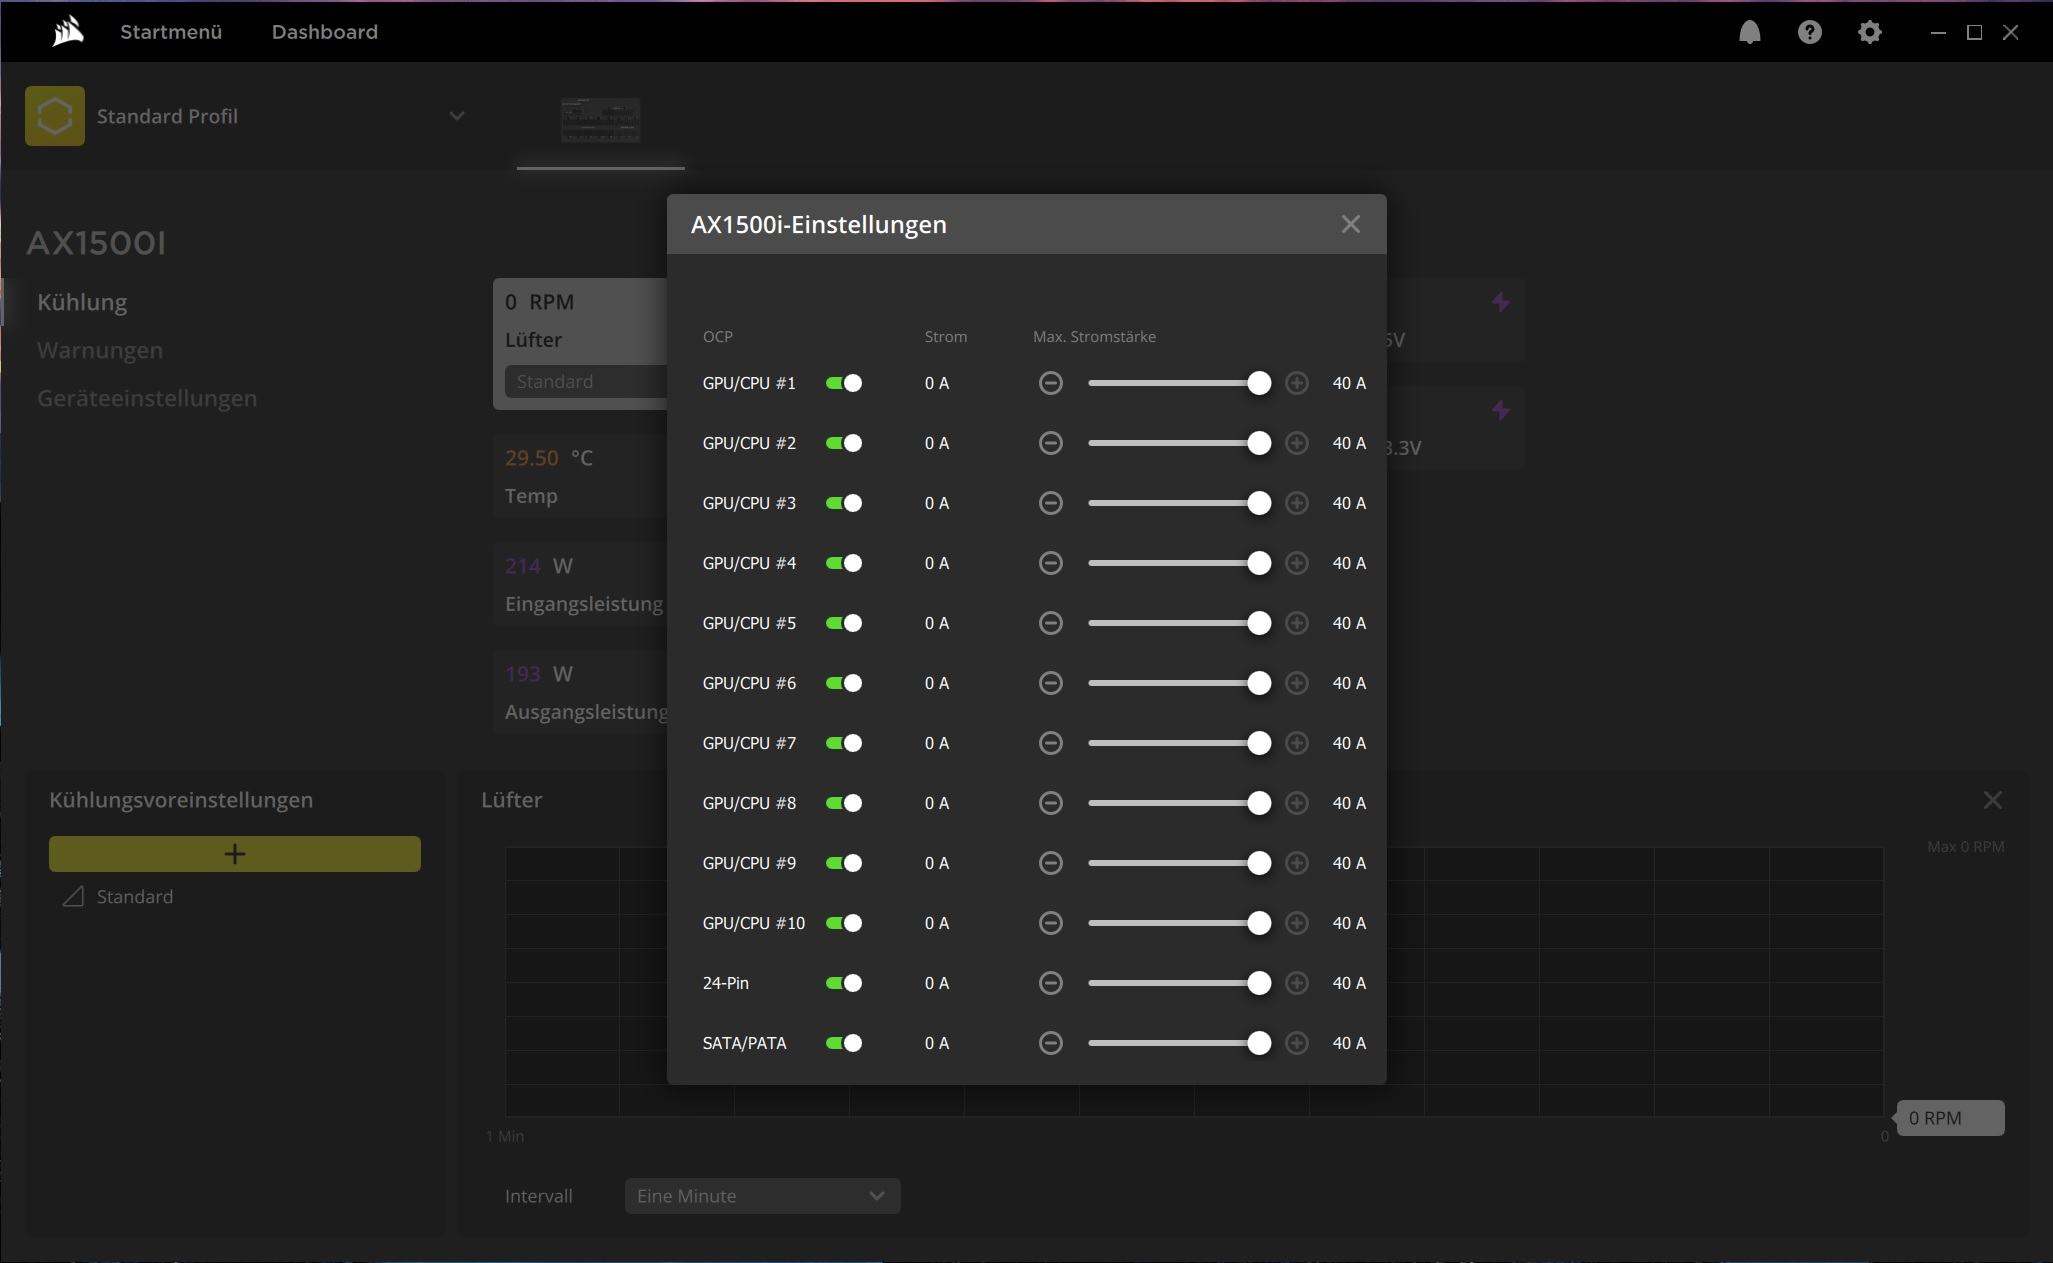Toggle OCP for SATA/PATA
Screen dimensions: 2053x1263
(844, 1043)
